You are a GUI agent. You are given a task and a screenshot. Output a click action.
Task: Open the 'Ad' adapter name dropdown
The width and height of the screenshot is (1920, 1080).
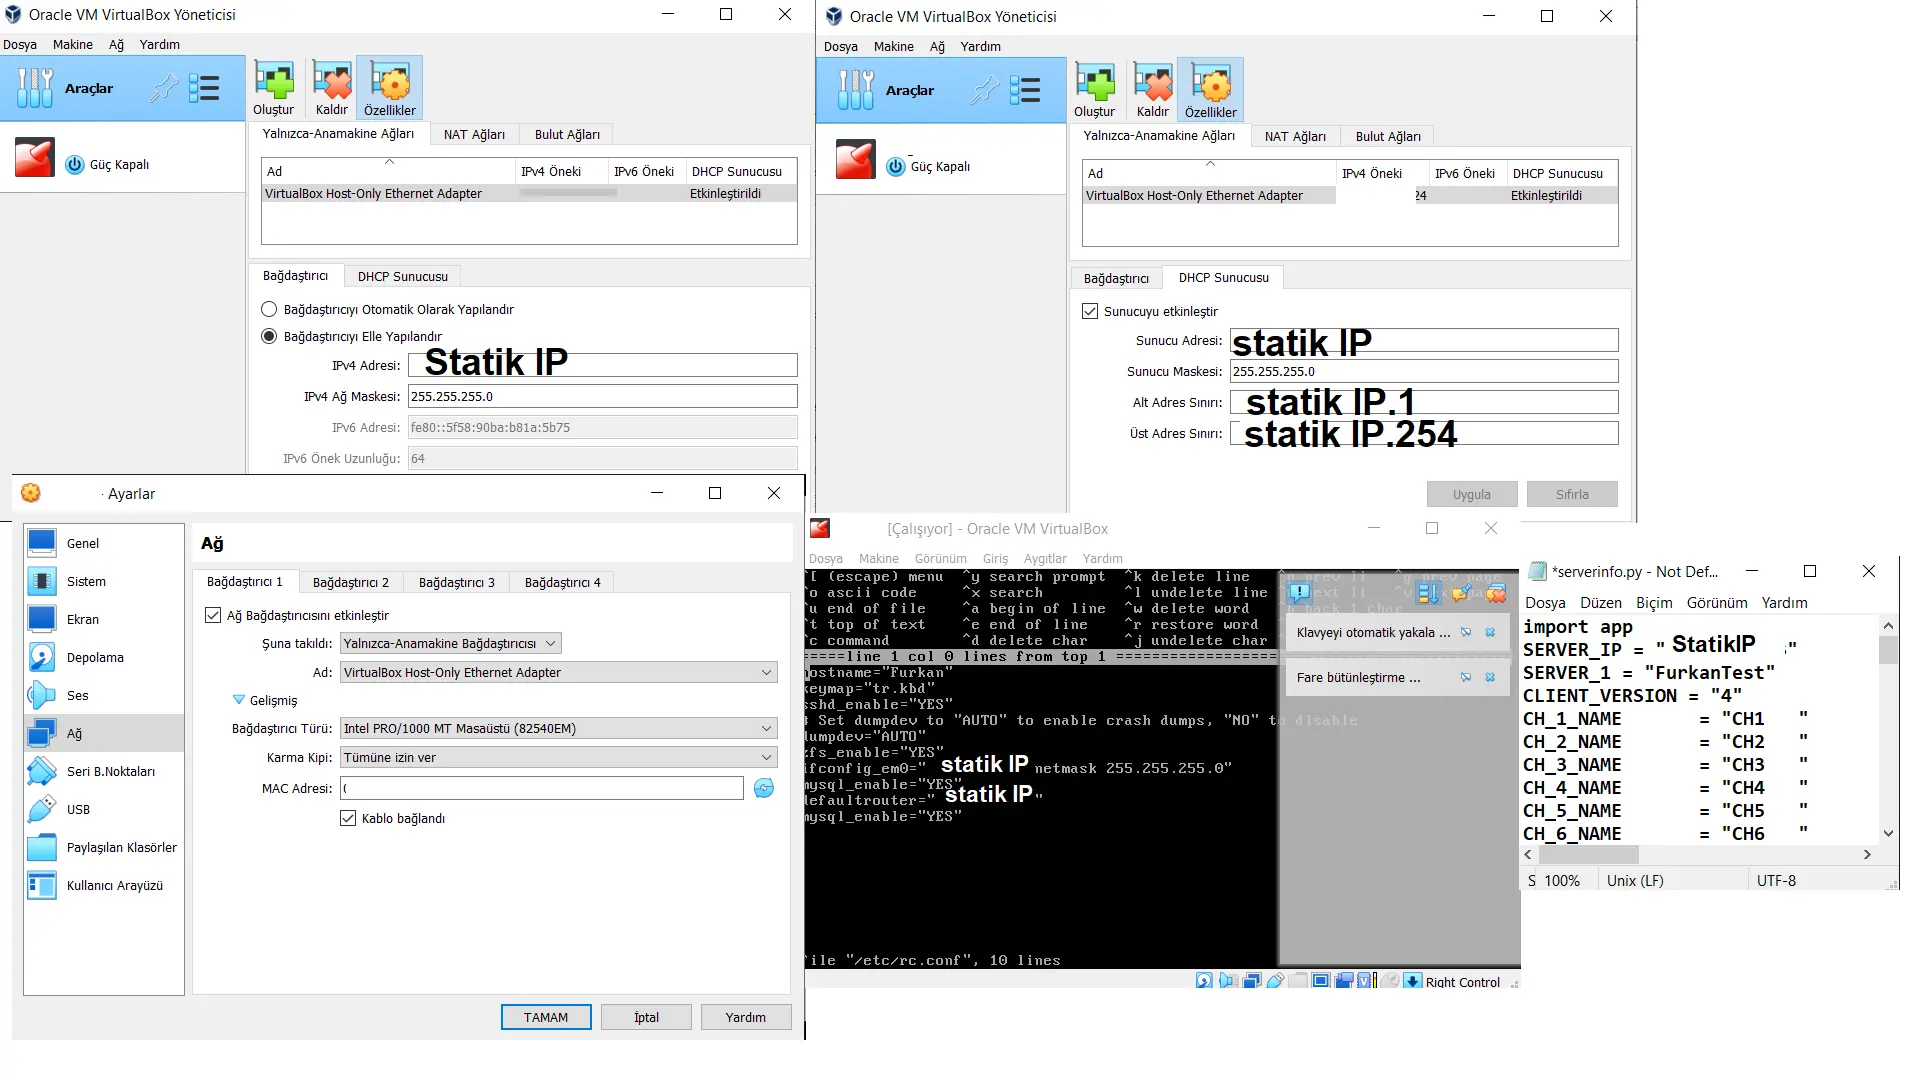559,672
